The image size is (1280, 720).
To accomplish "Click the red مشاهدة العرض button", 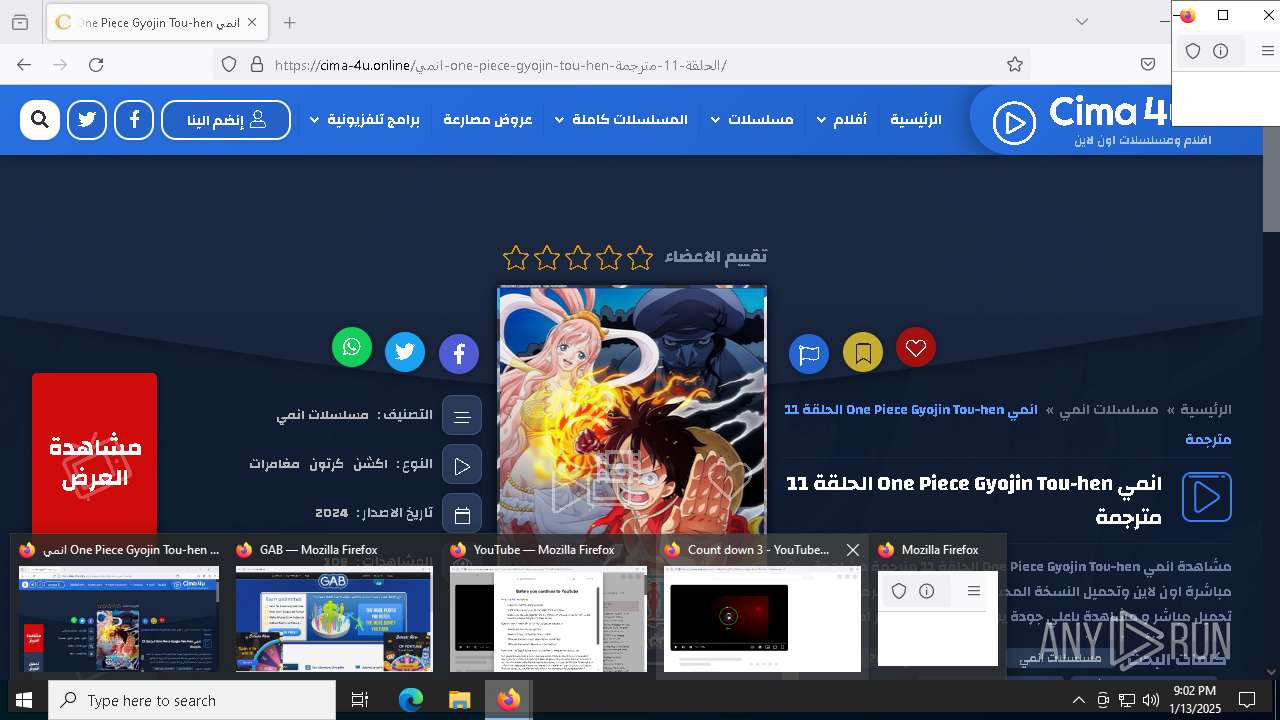I will point(94,461).
